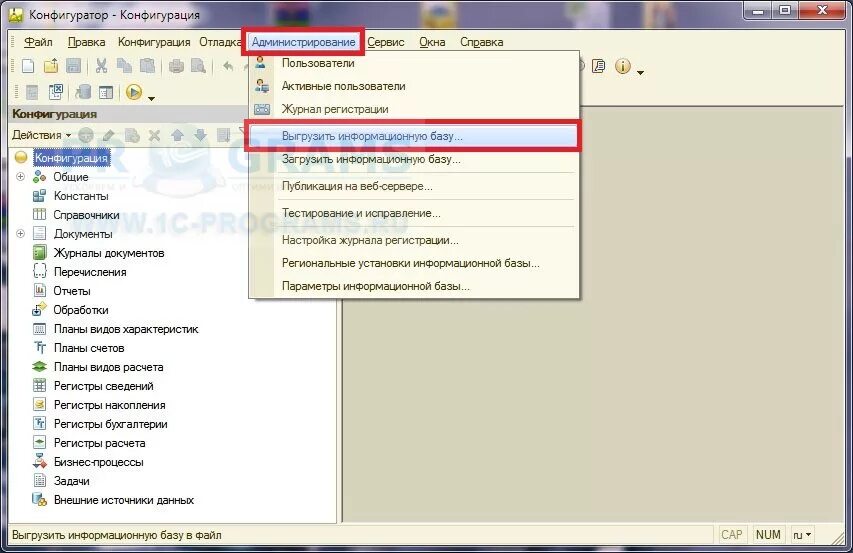Select Планы видов характеристик in the tree
The image size is (853, 553).
126,329
